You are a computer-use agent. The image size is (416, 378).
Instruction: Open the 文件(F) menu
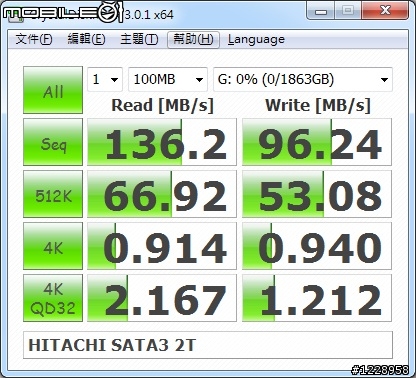[34, 39]
